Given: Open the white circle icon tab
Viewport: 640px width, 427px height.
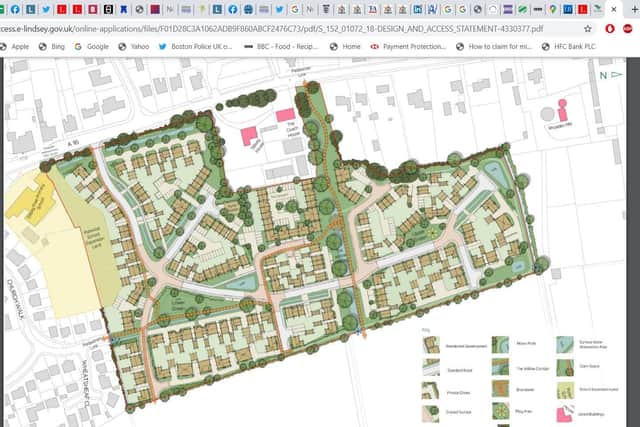Looking at the screenshot, I should point(493,9).
